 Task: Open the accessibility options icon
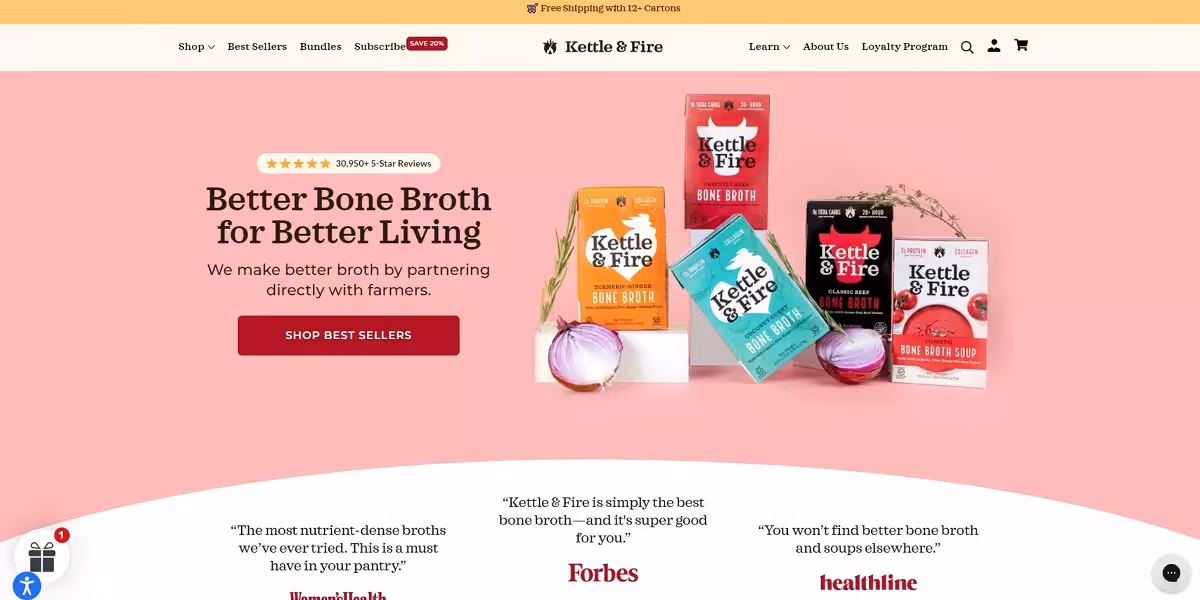(27, 586)
